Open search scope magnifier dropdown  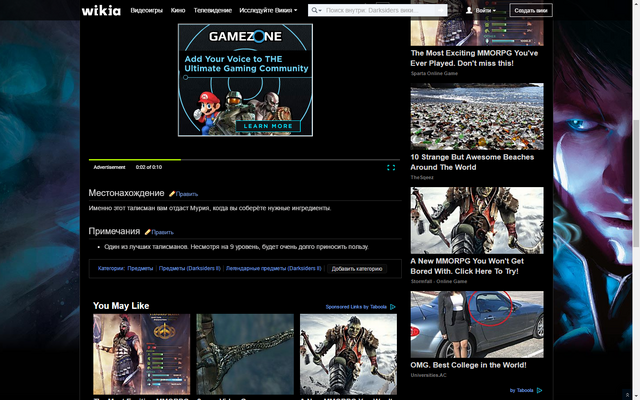pyautogui.click(x=316, y=10)
